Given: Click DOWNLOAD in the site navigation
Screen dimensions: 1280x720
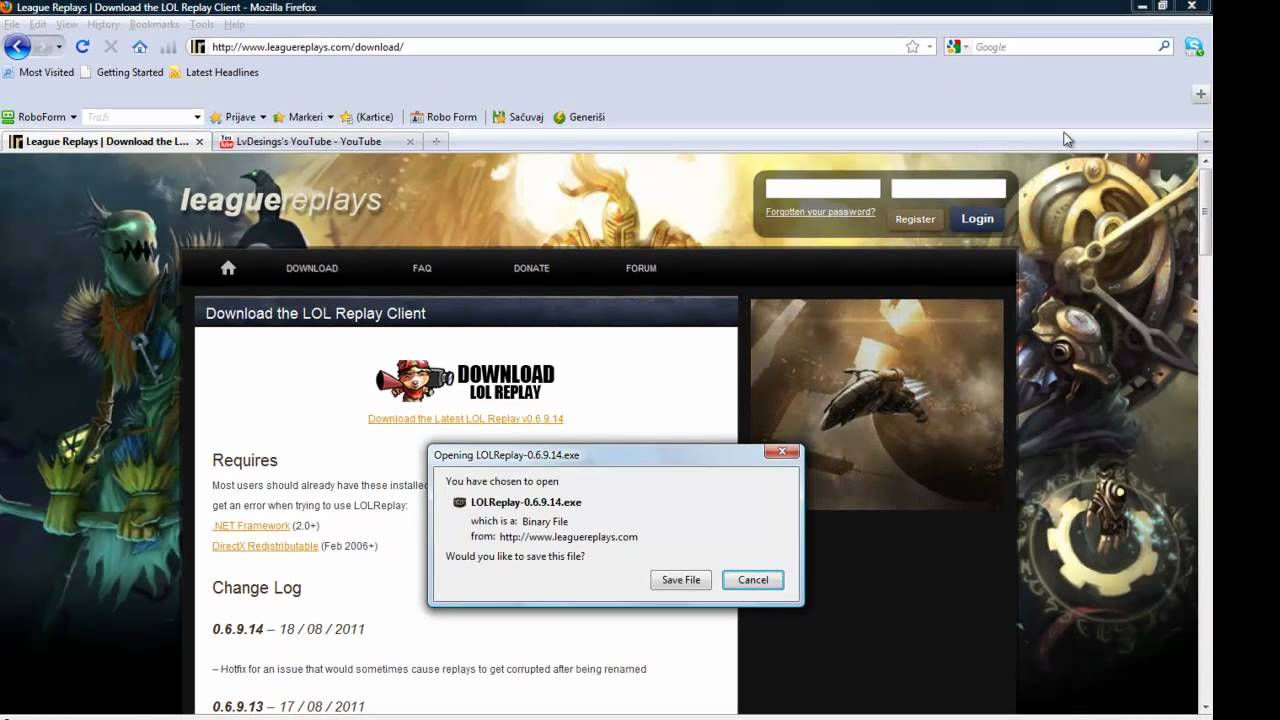Looking at the screenshot, I should 312,268.
